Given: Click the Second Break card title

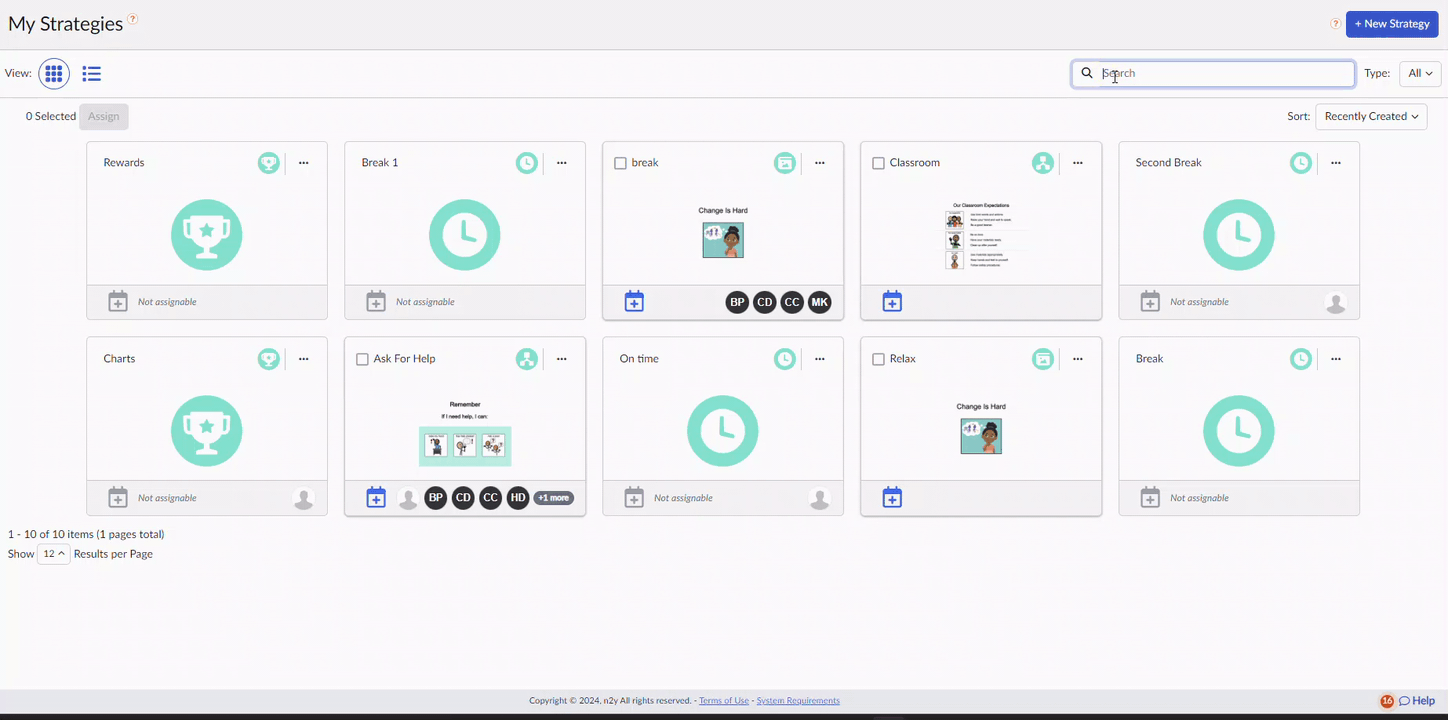Looking at the screenshot, I should tap(1168, 163).
